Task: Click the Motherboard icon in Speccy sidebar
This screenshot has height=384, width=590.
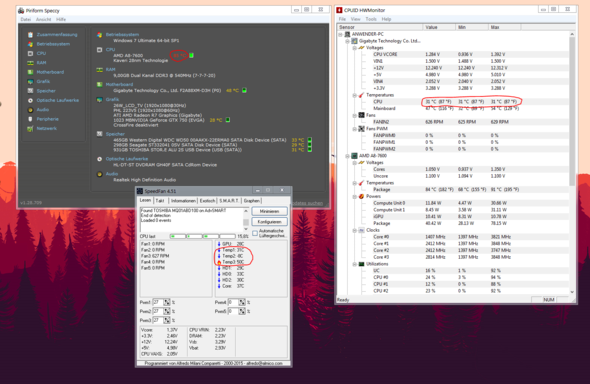Action: [x=30, y=72]
